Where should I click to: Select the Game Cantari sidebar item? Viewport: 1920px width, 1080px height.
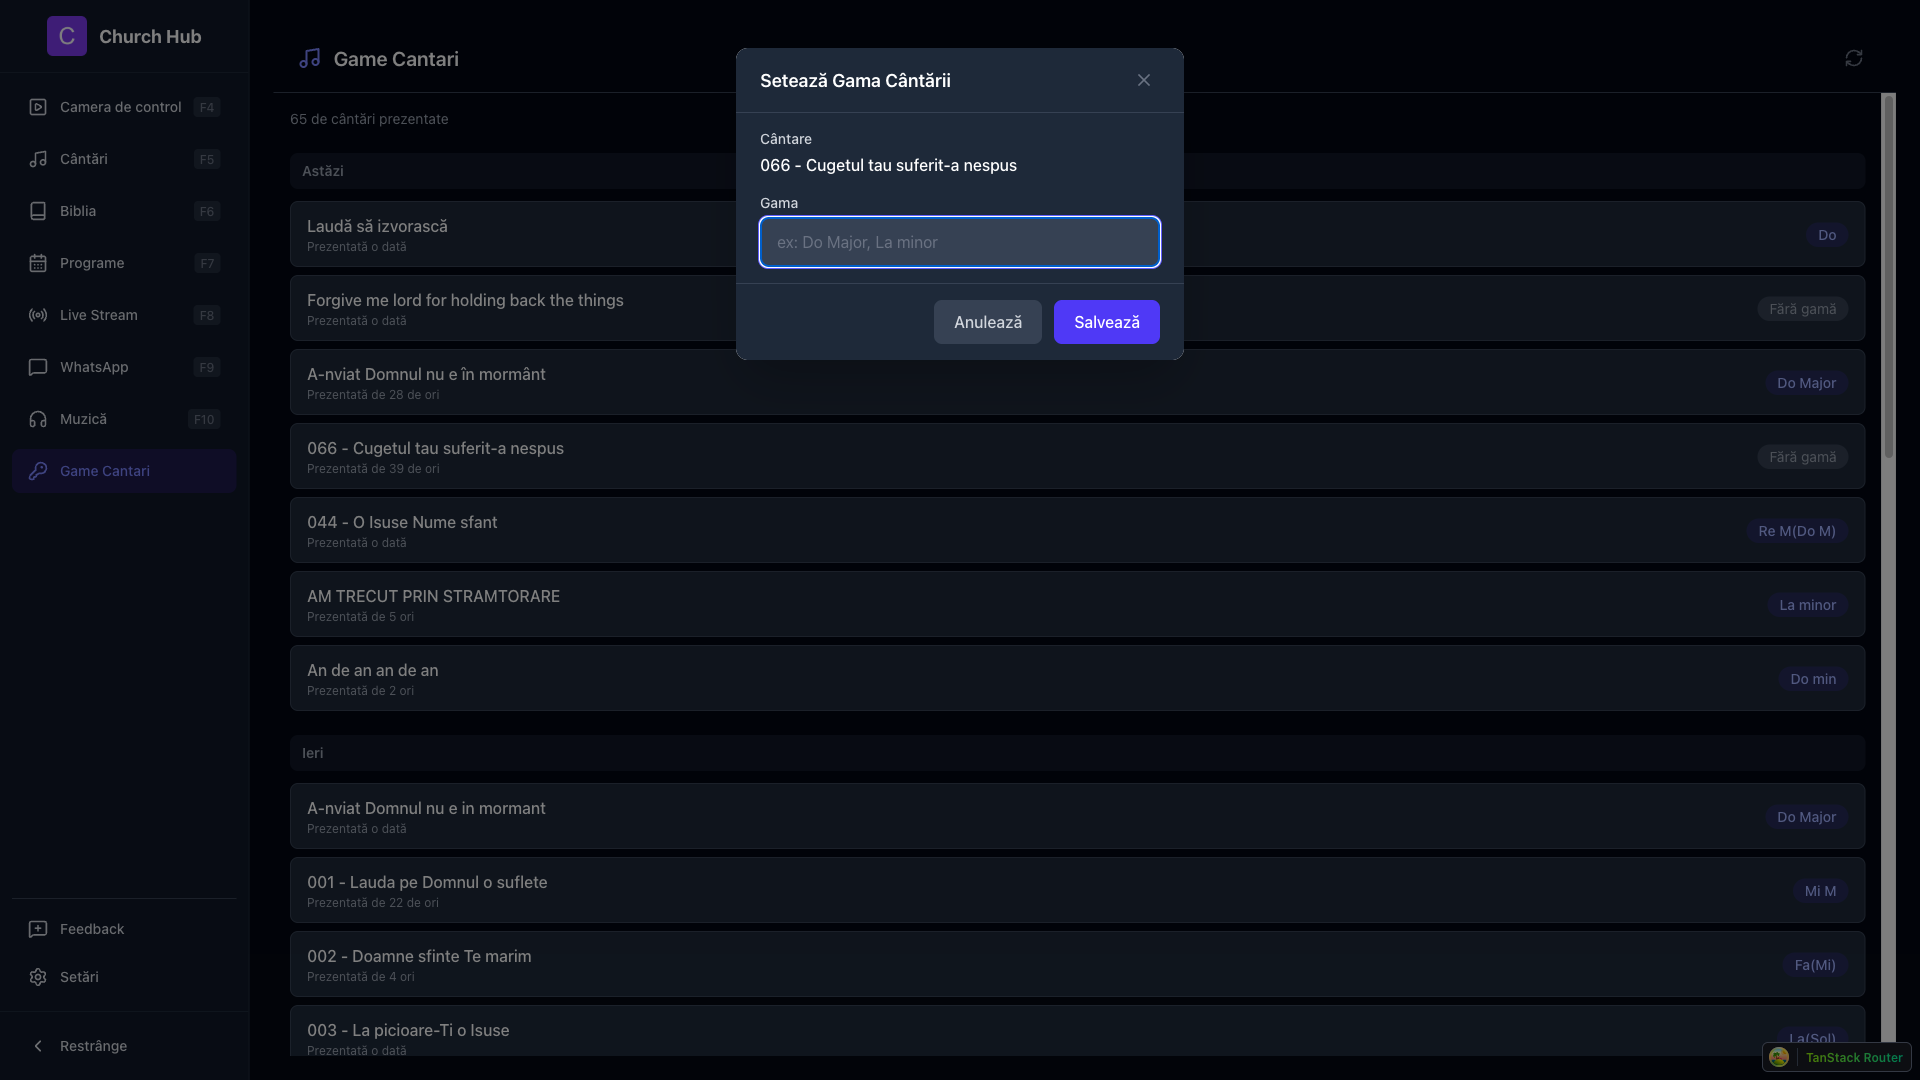(x=105, y=471)
